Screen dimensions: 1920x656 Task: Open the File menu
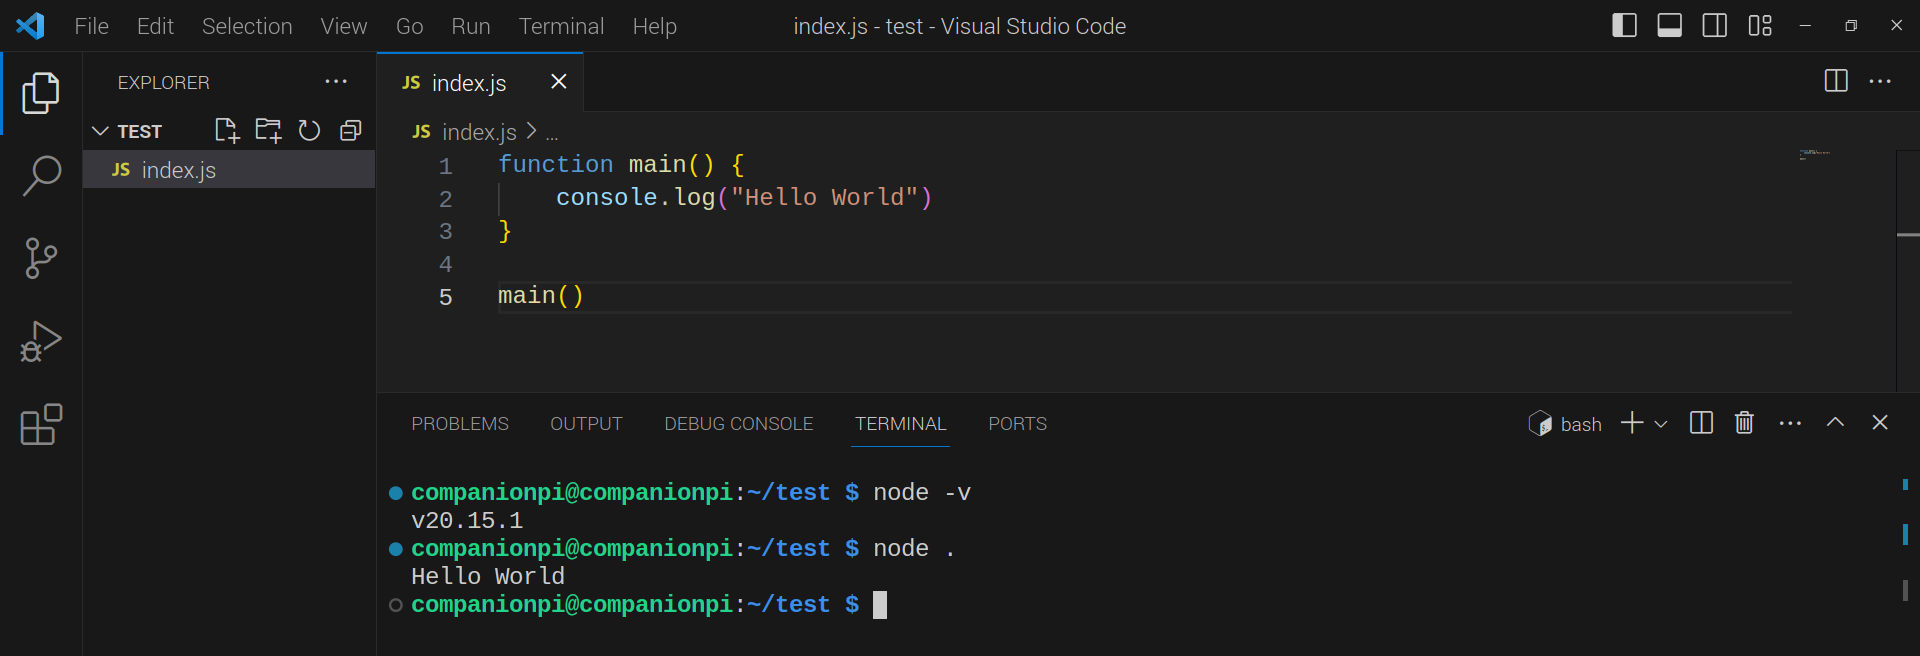[92, 26]
